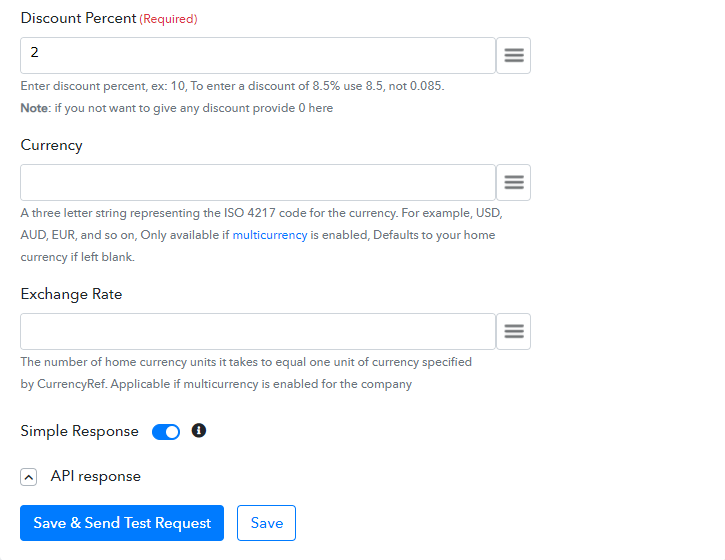Toggle the Simple Response switch

pos(166,432)
